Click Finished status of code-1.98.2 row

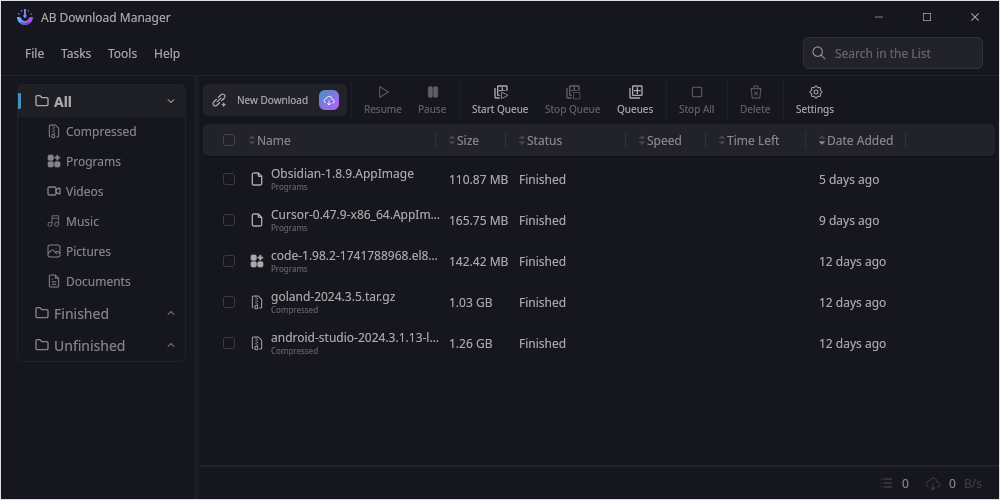(542, 261)
